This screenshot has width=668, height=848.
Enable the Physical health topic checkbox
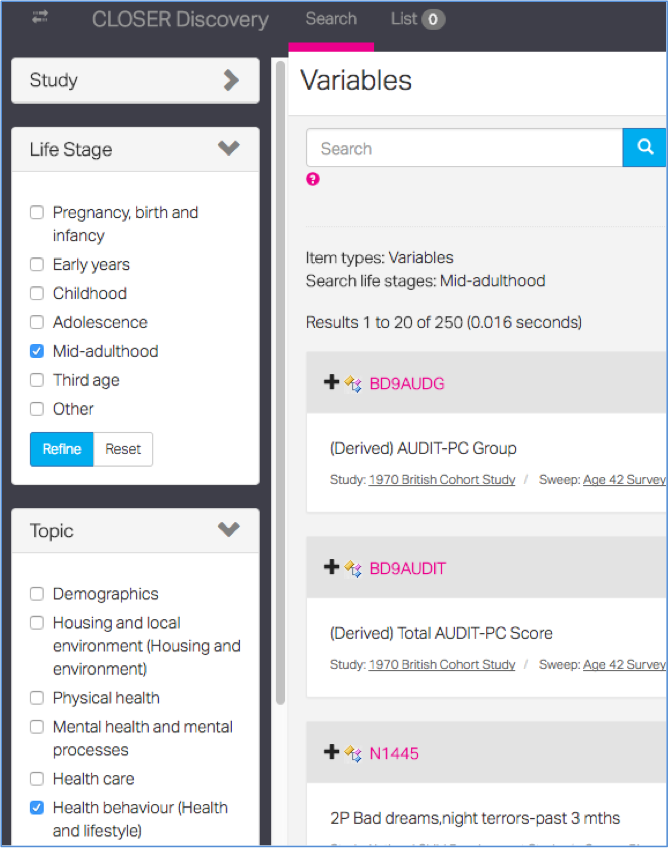37,698
